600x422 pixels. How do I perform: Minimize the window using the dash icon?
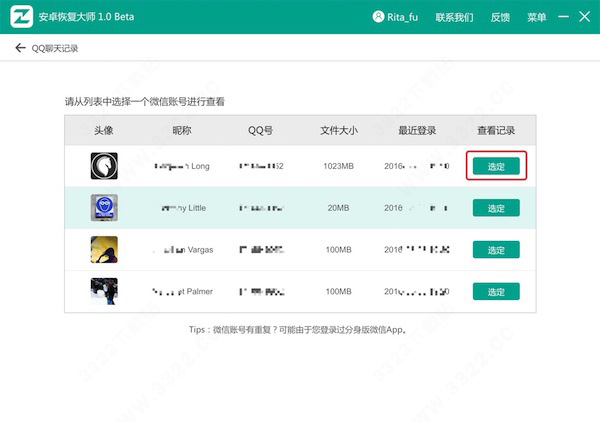[x=563, y=16]
